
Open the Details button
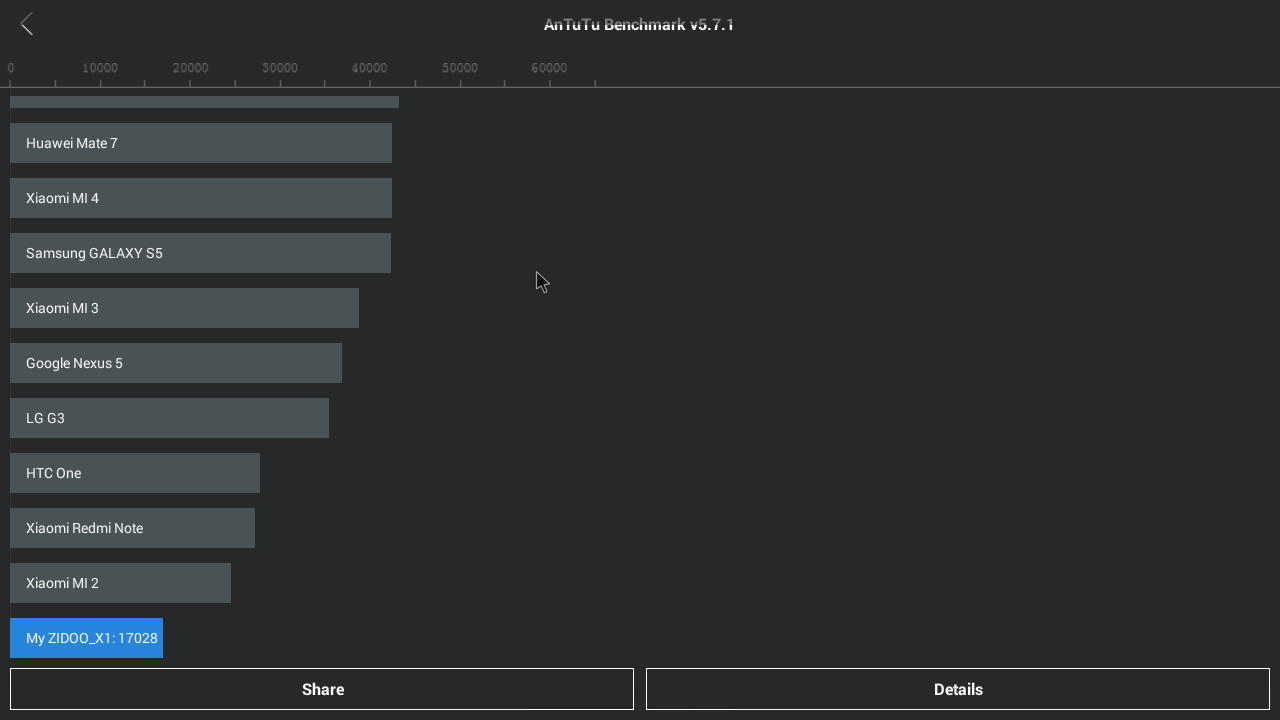(958, 689)
